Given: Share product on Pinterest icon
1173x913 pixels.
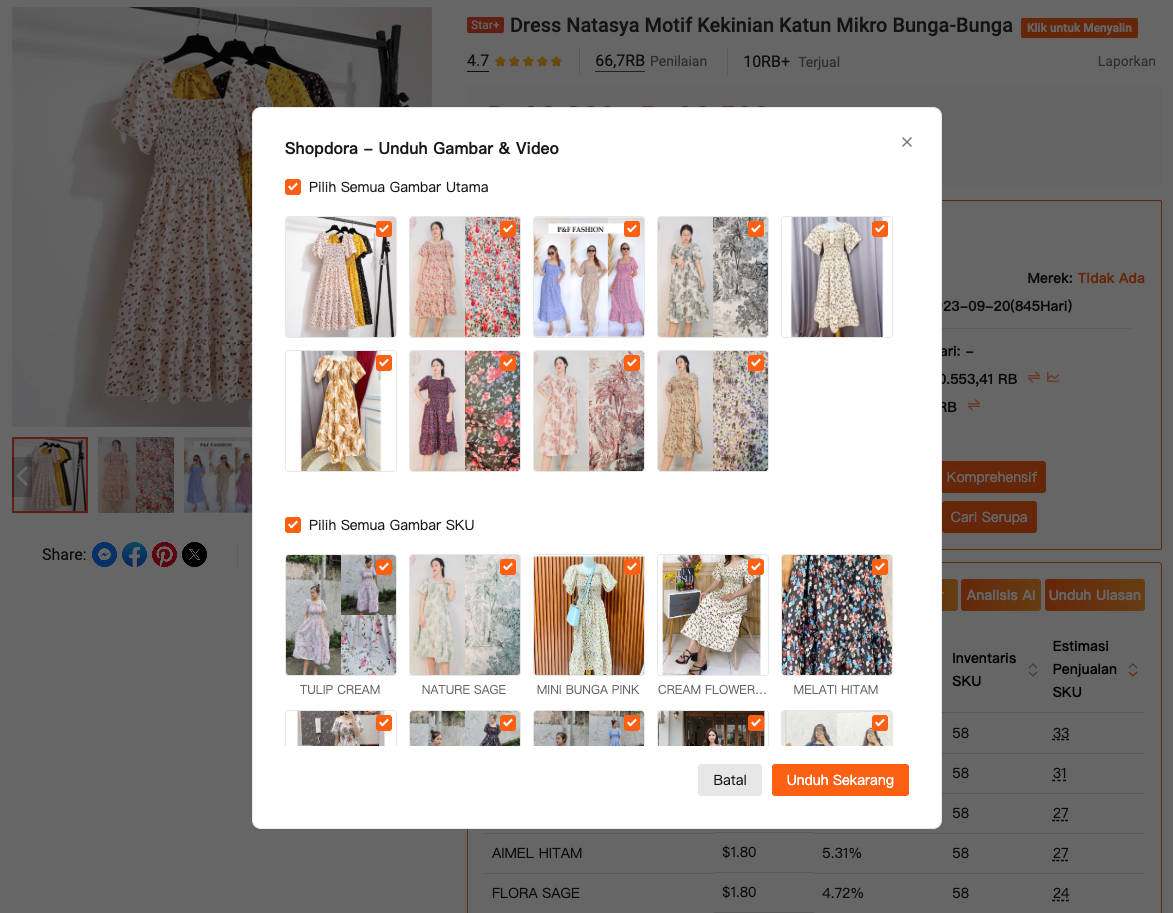Looking at the screenshot, I should click(165, 554).
